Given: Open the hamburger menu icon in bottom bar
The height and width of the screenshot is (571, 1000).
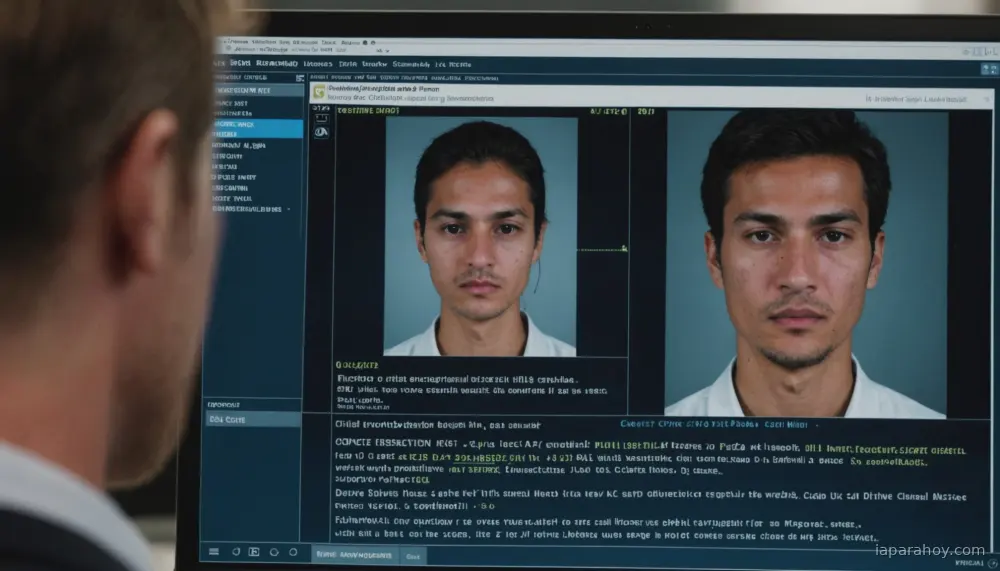Looking at the screenshot, I should pos(214,551).
